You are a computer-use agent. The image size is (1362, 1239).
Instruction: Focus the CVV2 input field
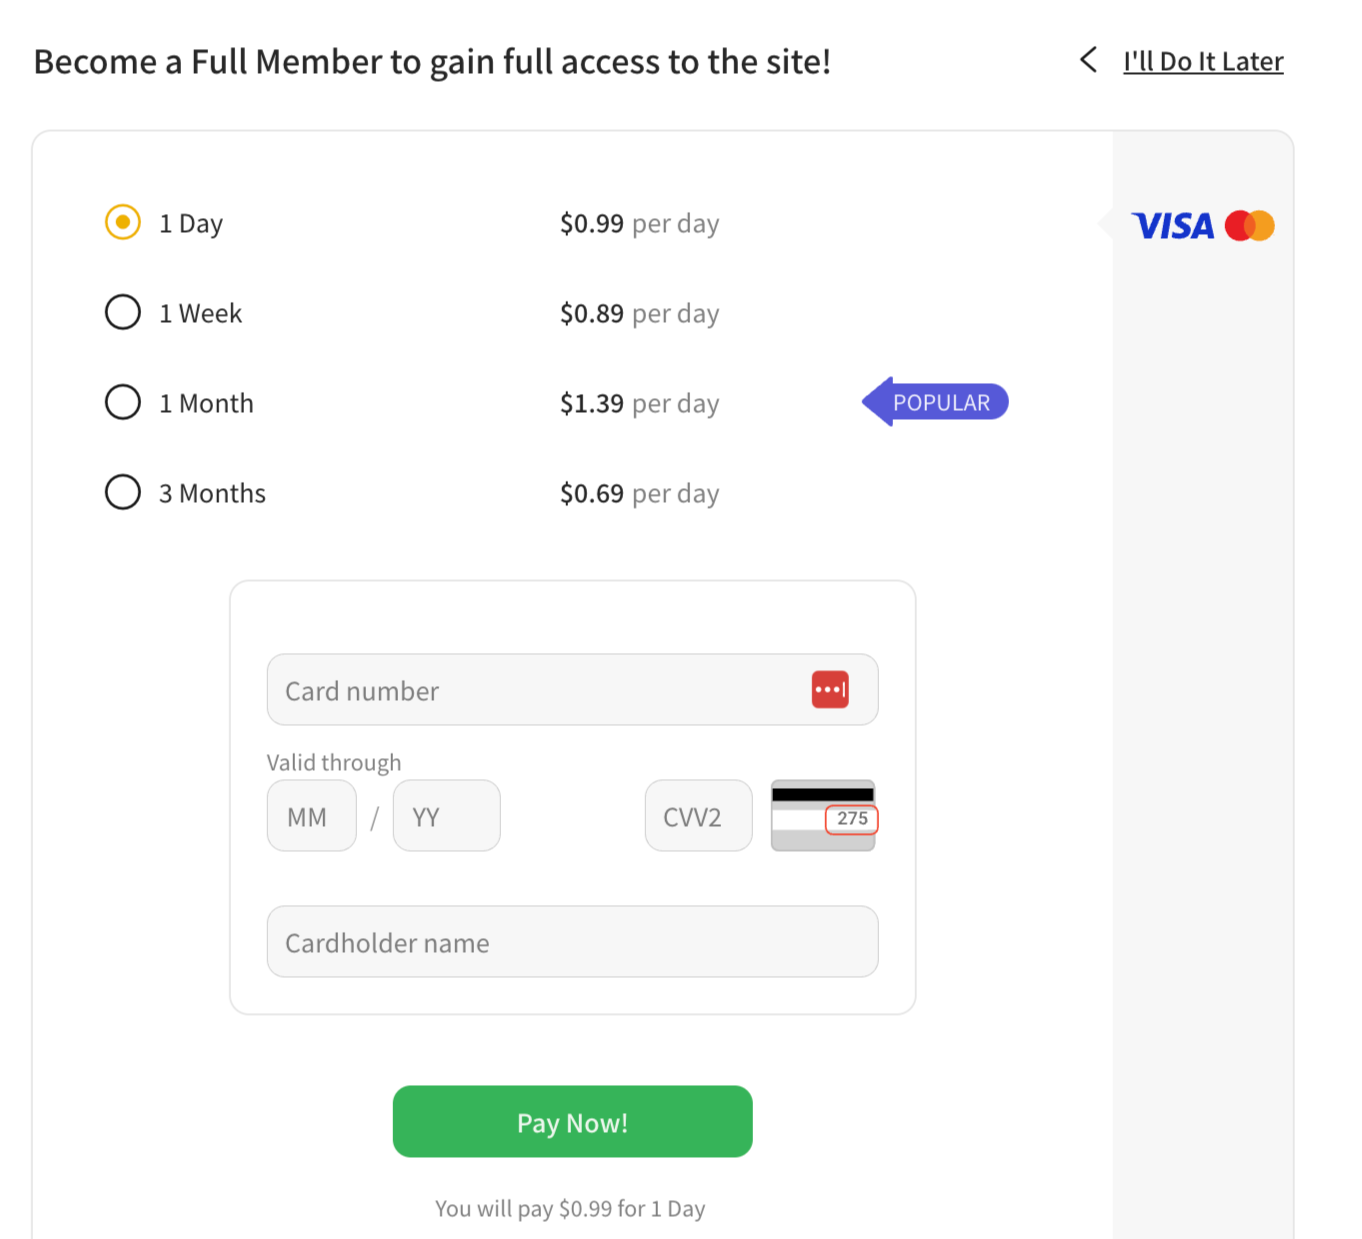[698, 816]
